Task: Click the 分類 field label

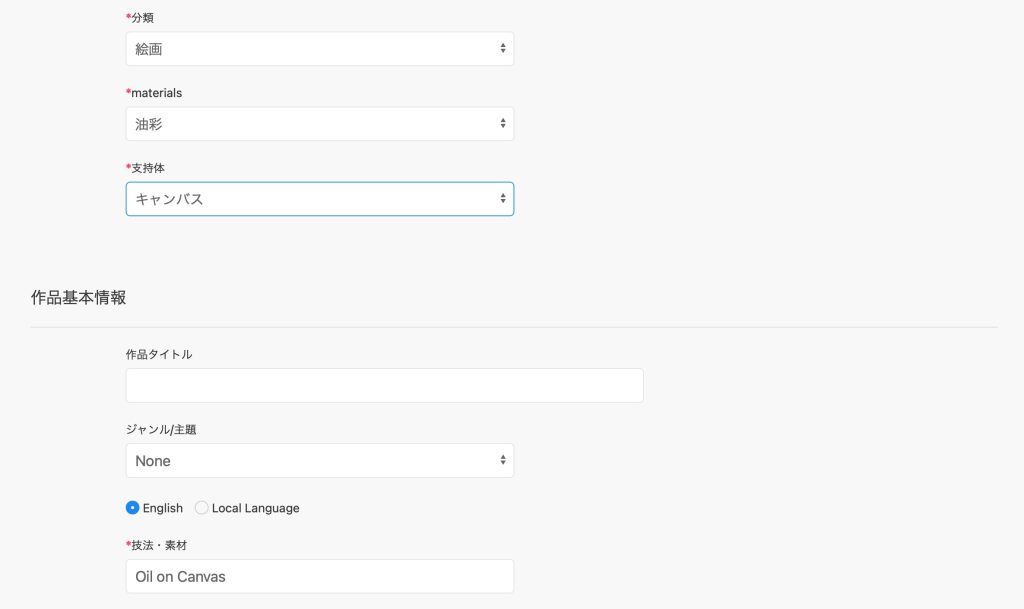Action: coord(141,18)
